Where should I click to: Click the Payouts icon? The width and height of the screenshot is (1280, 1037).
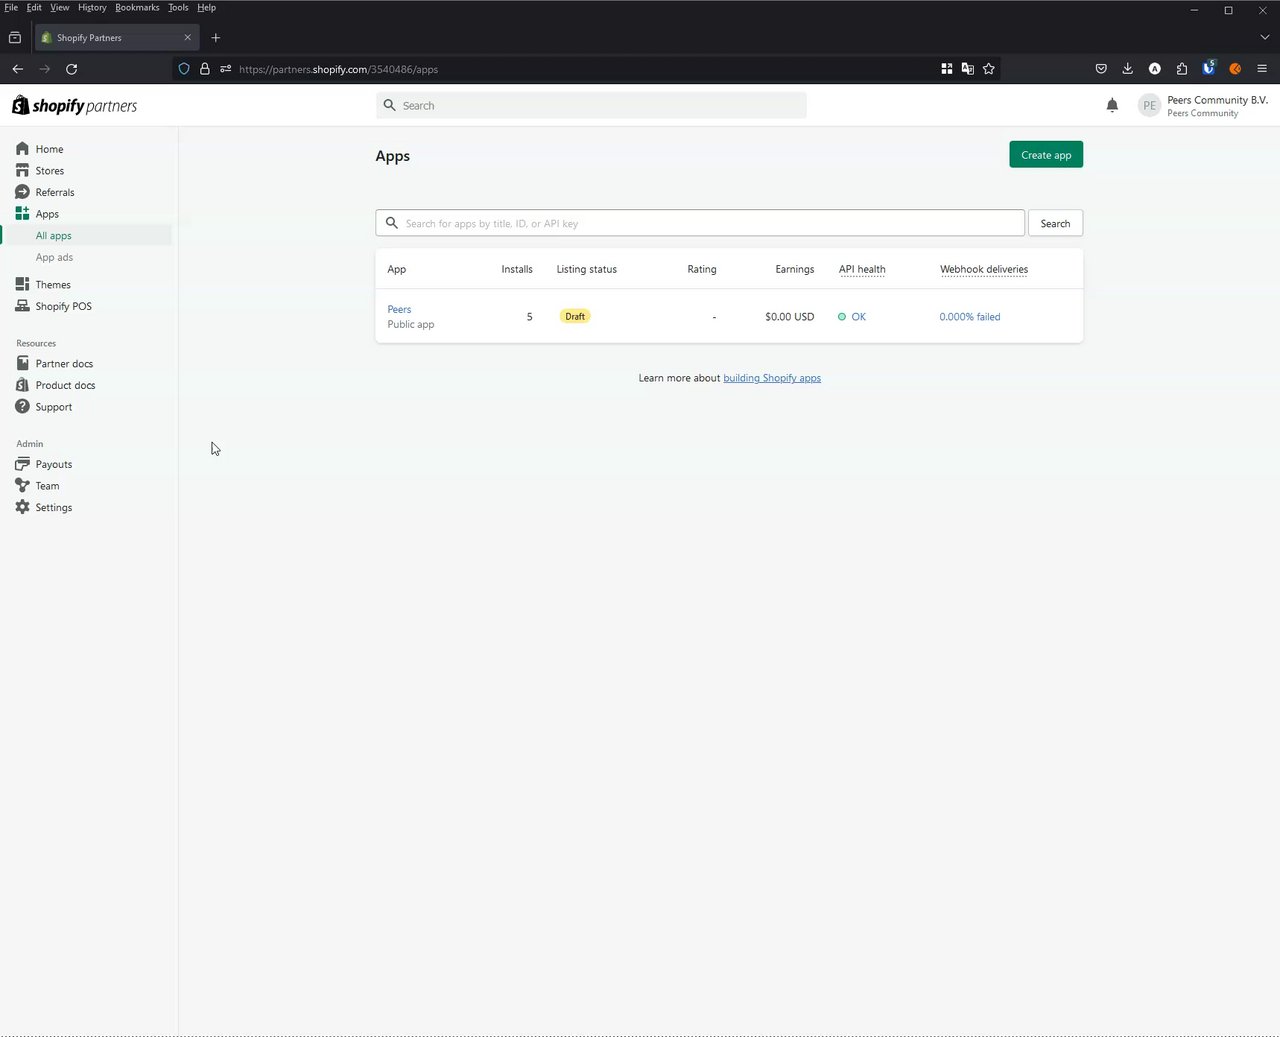pyautogui.click(x=22, y=464)
